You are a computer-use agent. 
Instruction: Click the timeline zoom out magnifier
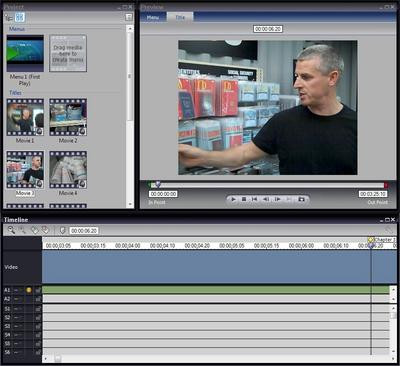click(x=23, y=230)
